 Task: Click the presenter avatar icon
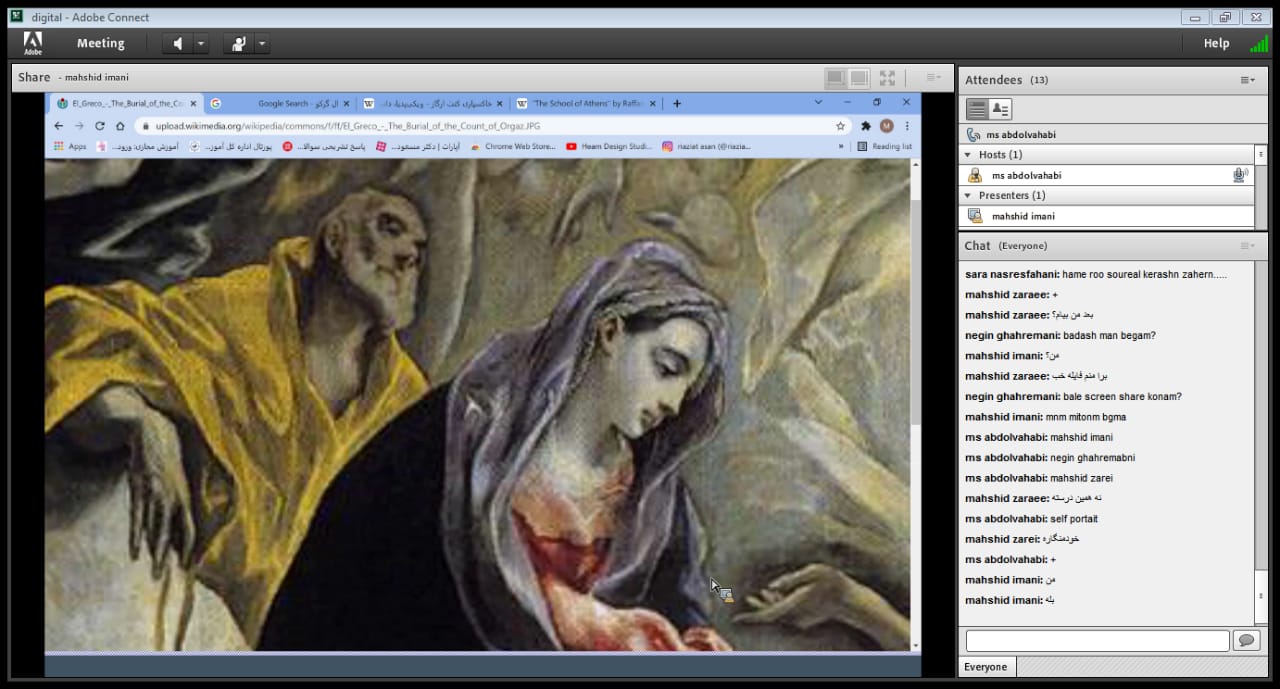[x=975, y=216]
